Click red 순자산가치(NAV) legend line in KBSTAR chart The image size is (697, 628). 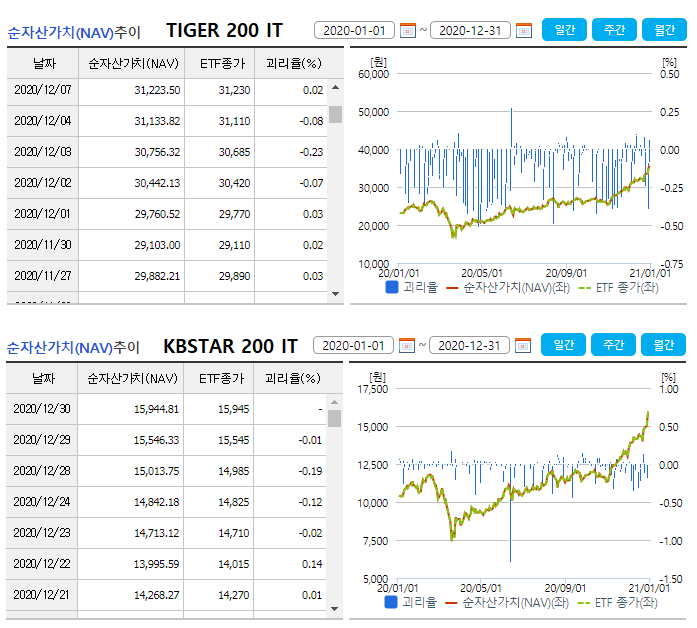[451, 603]
